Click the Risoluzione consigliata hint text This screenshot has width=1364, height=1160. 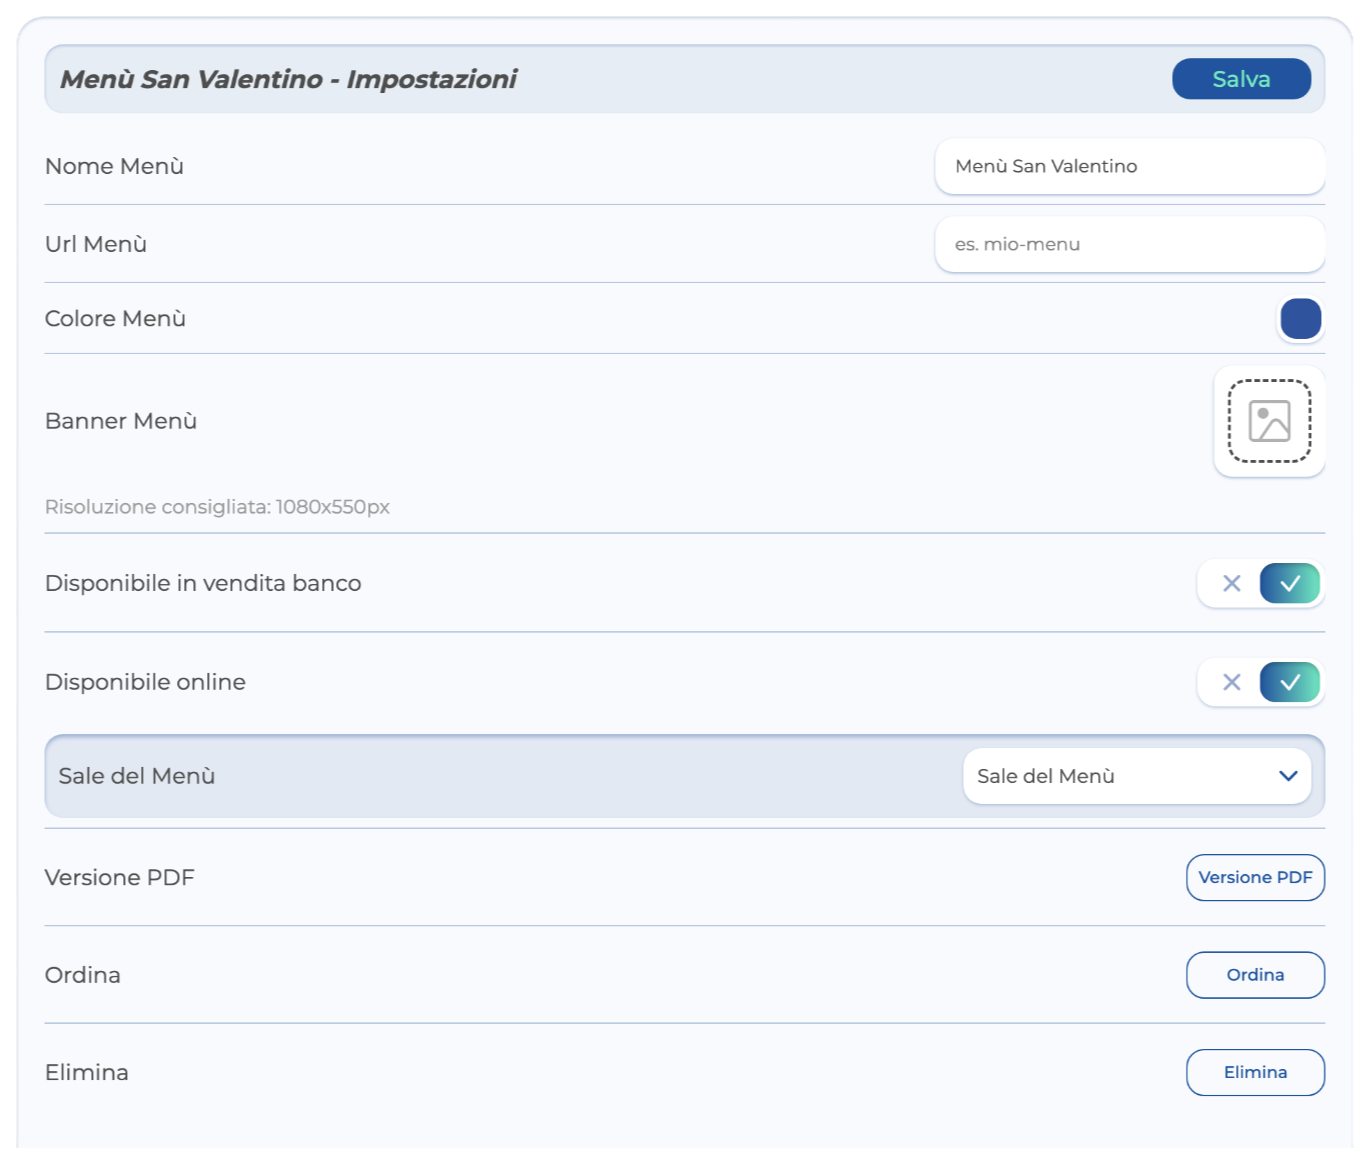click(217, 507)
